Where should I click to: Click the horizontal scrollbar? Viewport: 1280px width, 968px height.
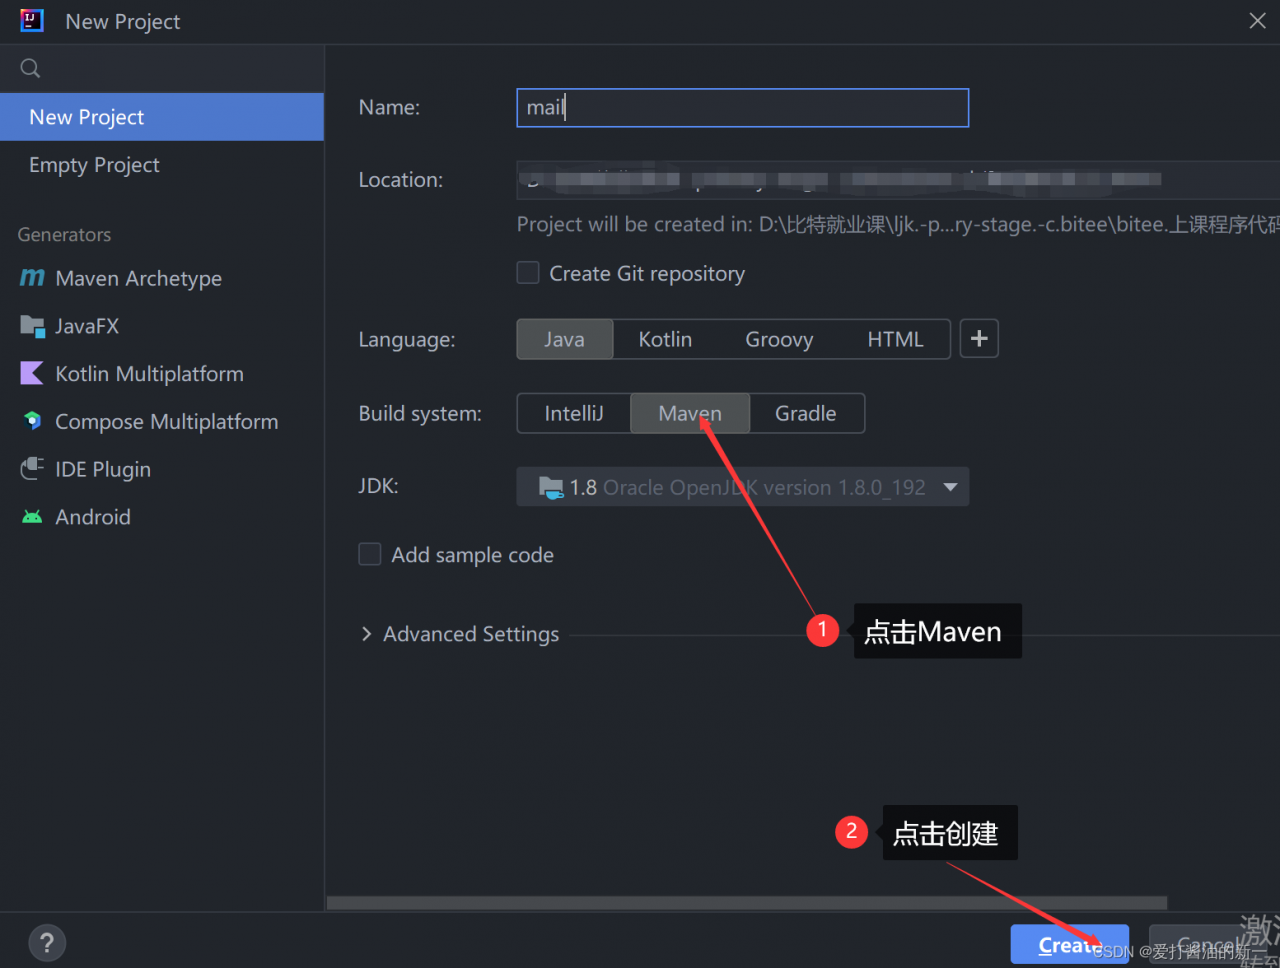[747, 902]
